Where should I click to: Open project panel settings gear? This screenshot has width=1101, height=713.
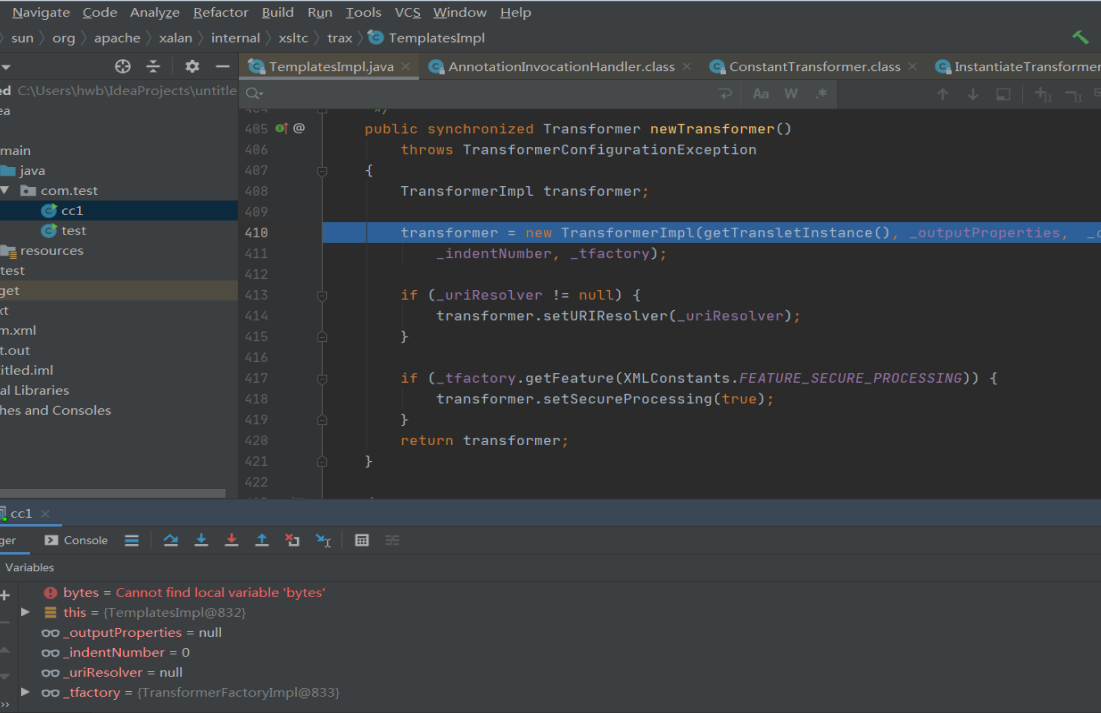(x=192, y=66)
